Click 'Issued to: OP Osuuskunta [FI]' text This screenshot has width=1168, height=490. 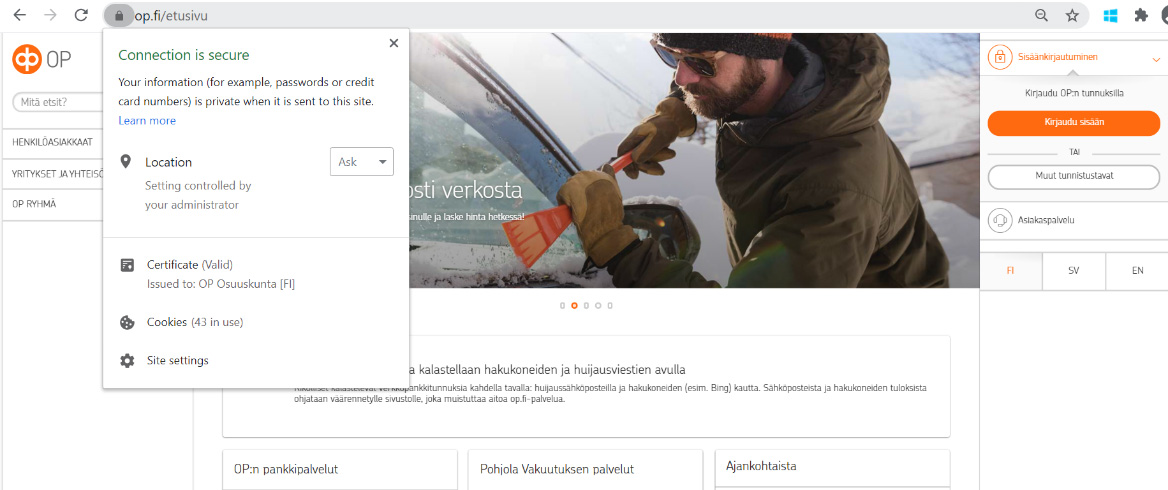[x=221, y=284]
